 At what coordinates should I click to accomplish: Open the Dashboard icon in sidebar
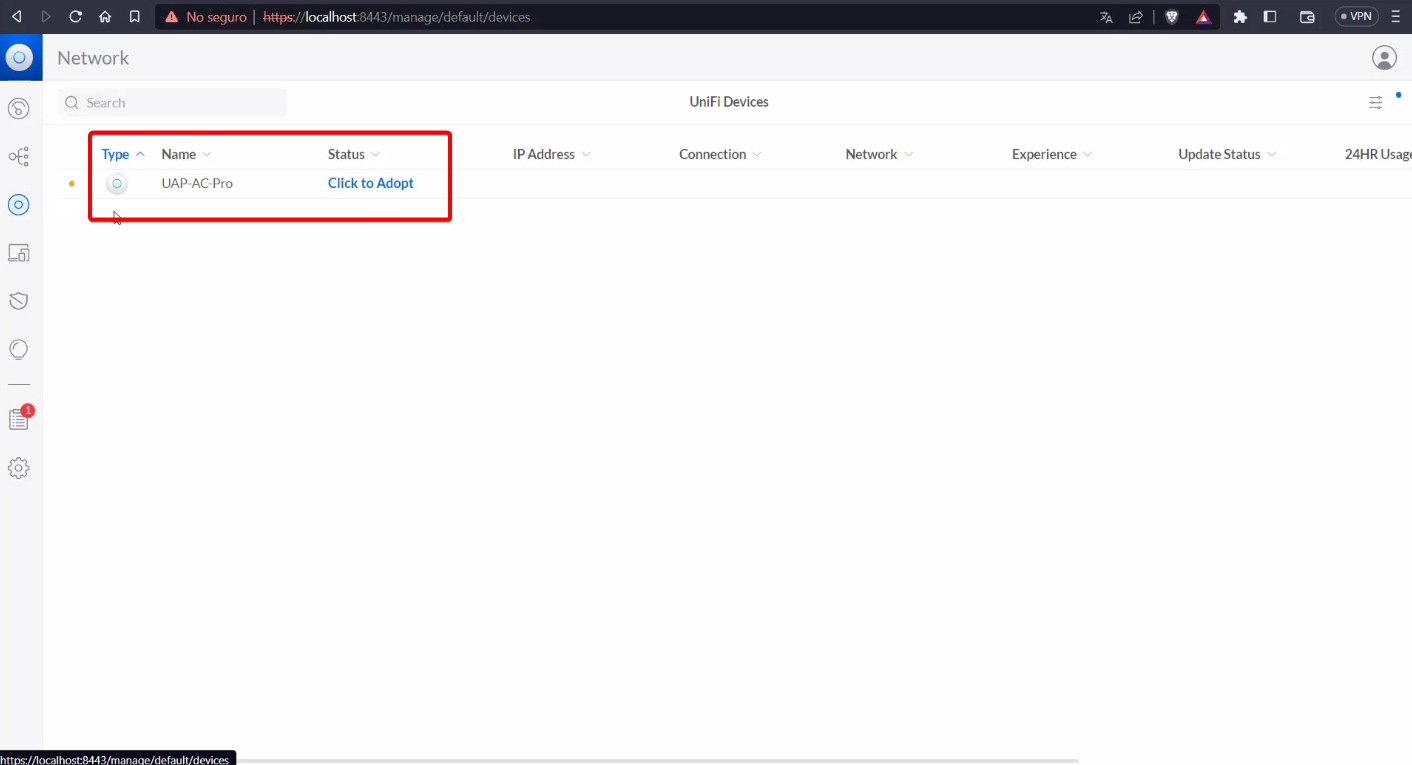[18, 108]
